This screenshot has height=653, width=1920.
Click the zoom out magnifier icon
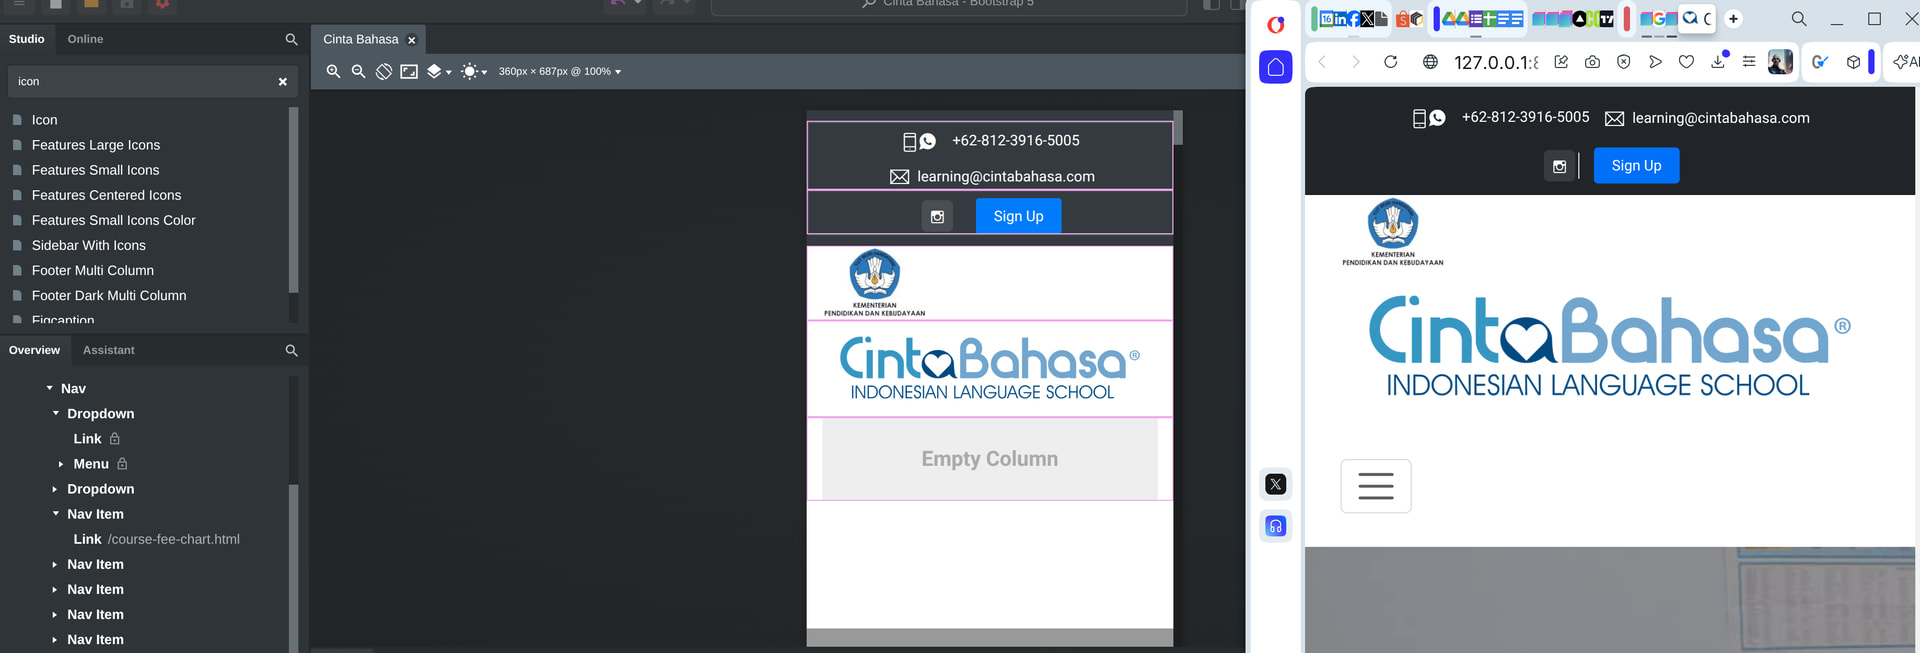coord(358,72)
